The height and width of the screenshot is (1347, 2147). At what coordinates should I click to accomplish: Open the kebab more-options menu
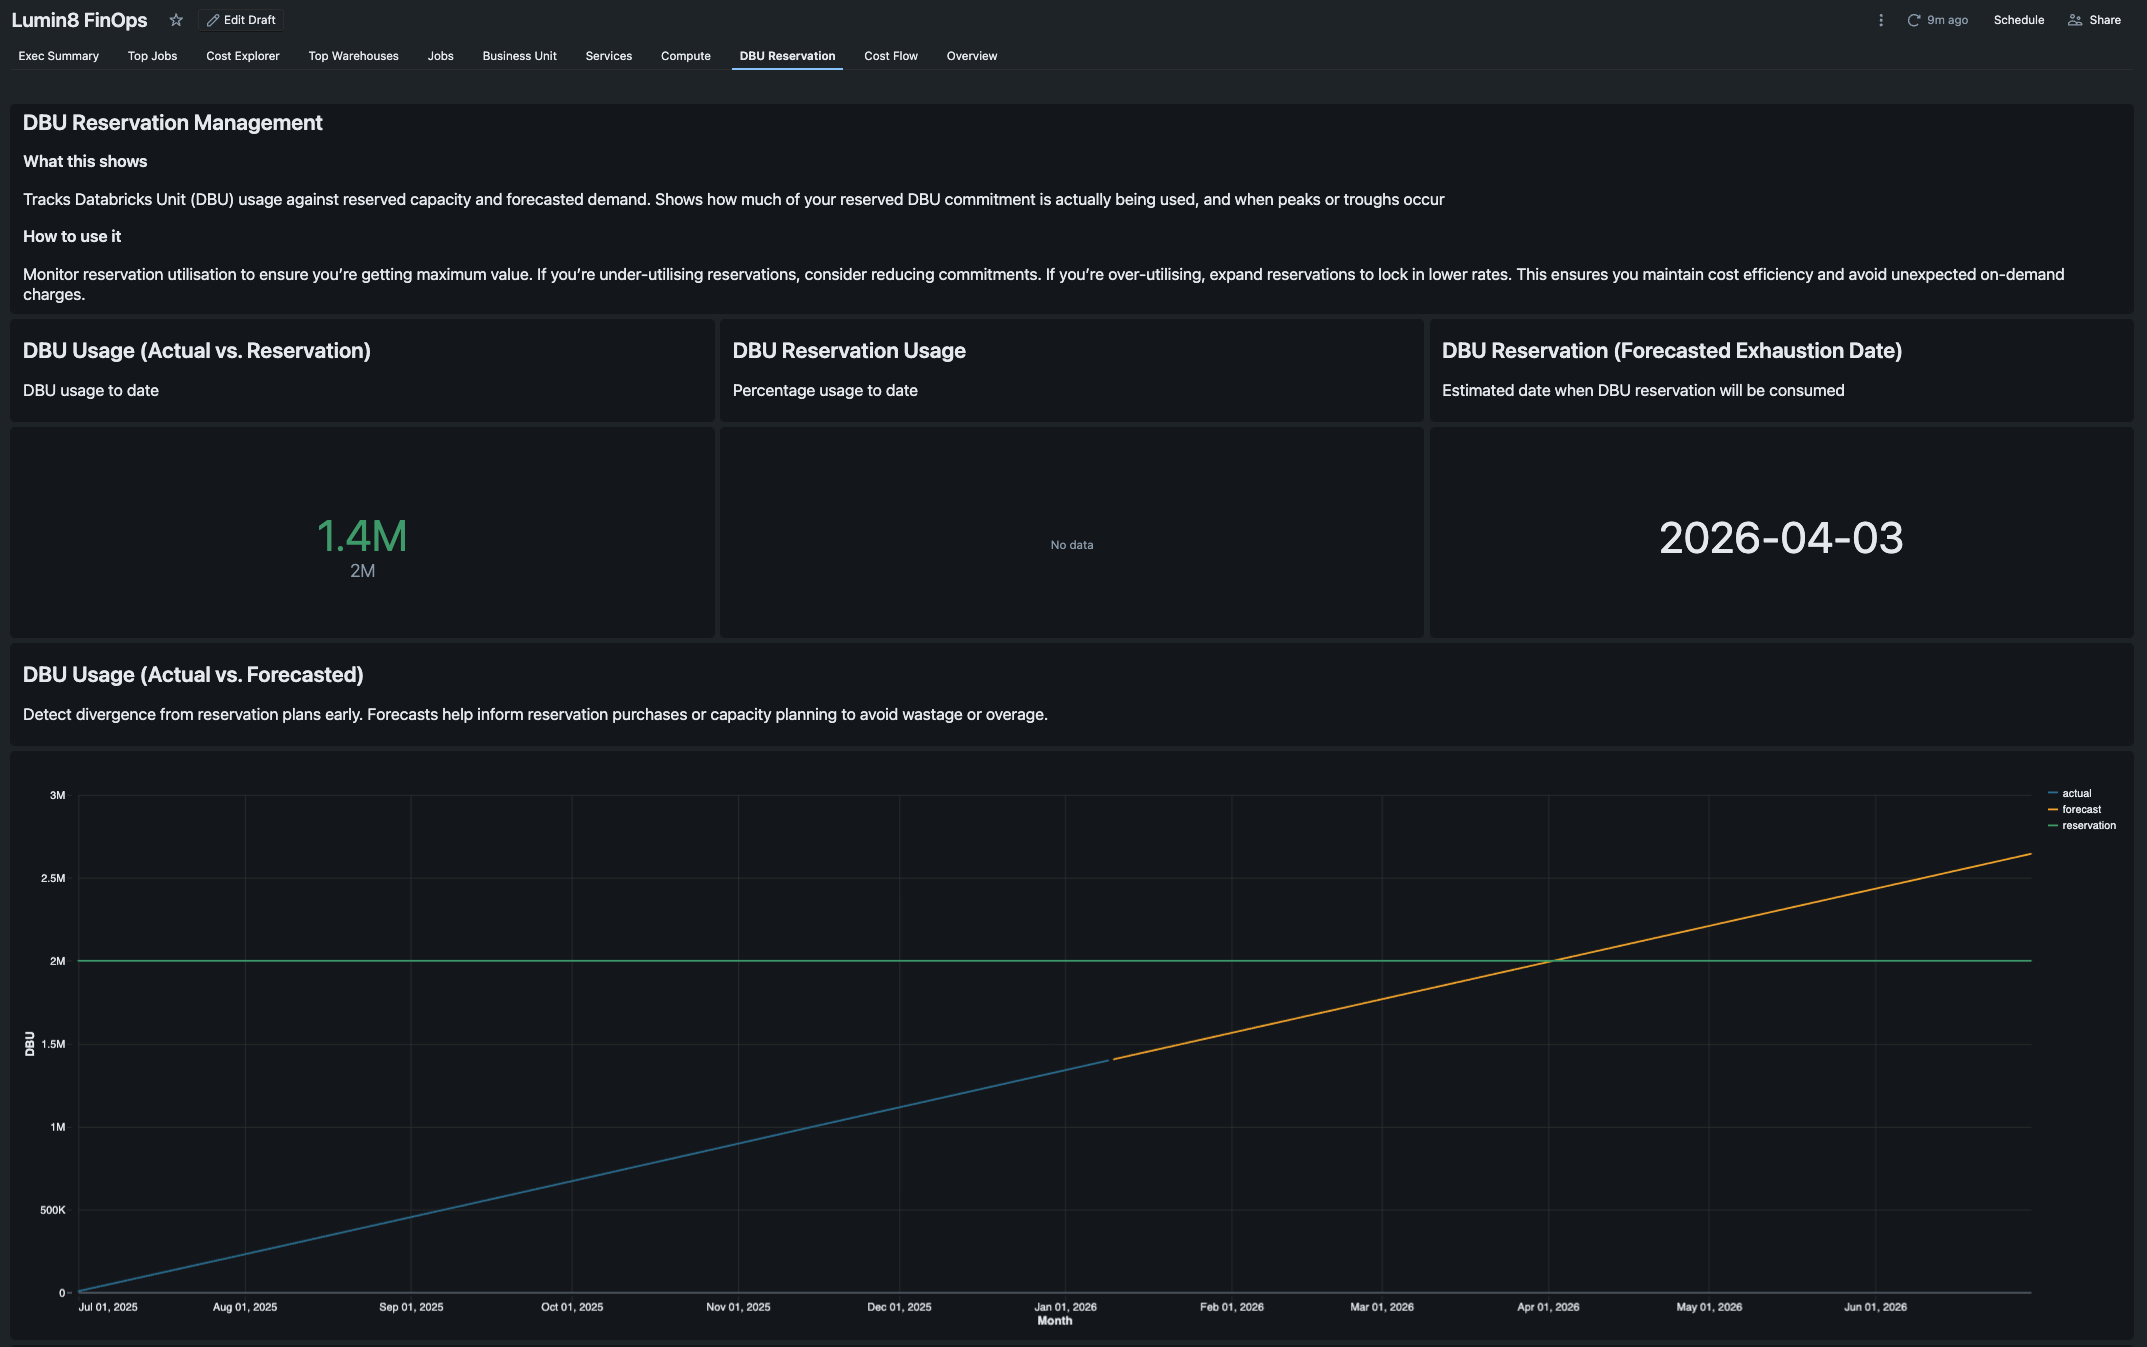pos(1881,20)
